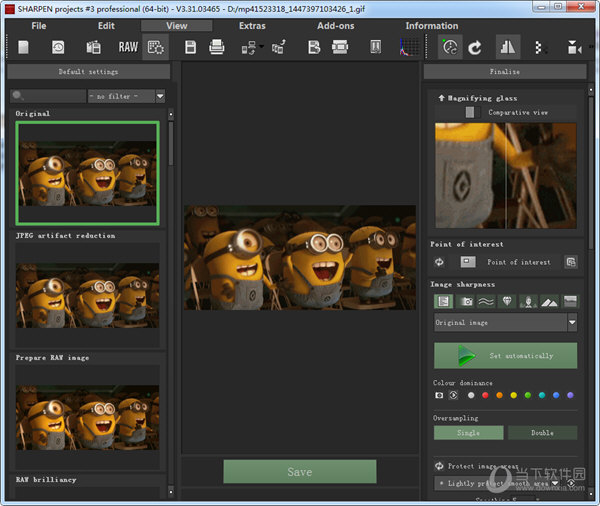Choose the green colour dominance dot
Image resolution: width=600 pixels, height=506 pixels.
[x=528, y=395]
